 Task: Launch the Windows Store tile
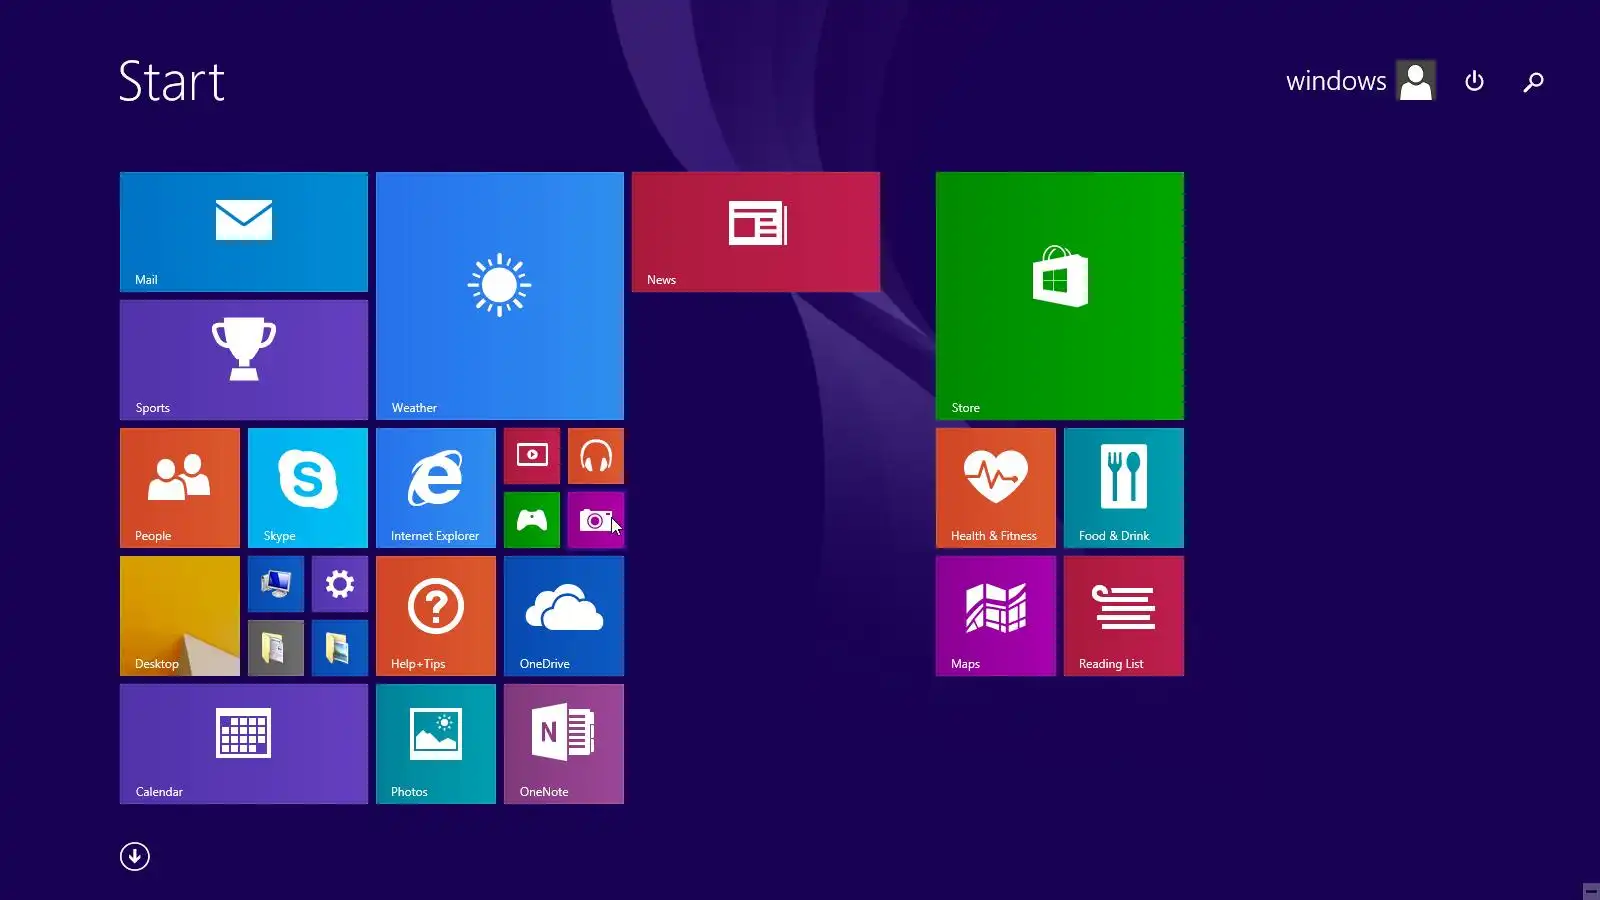pyautogui.click(x=1060, y=296)
